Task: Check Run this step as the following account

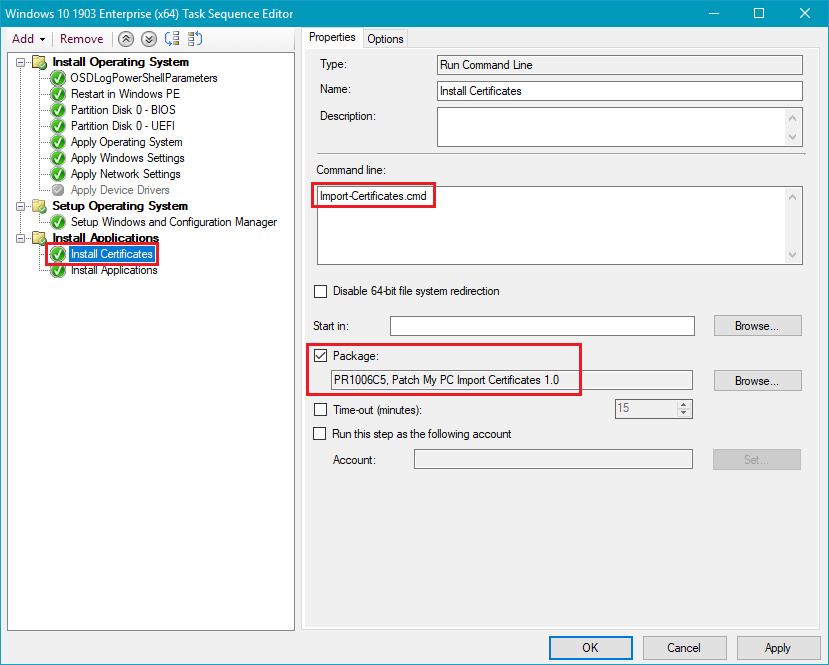Action: point(319,434)
